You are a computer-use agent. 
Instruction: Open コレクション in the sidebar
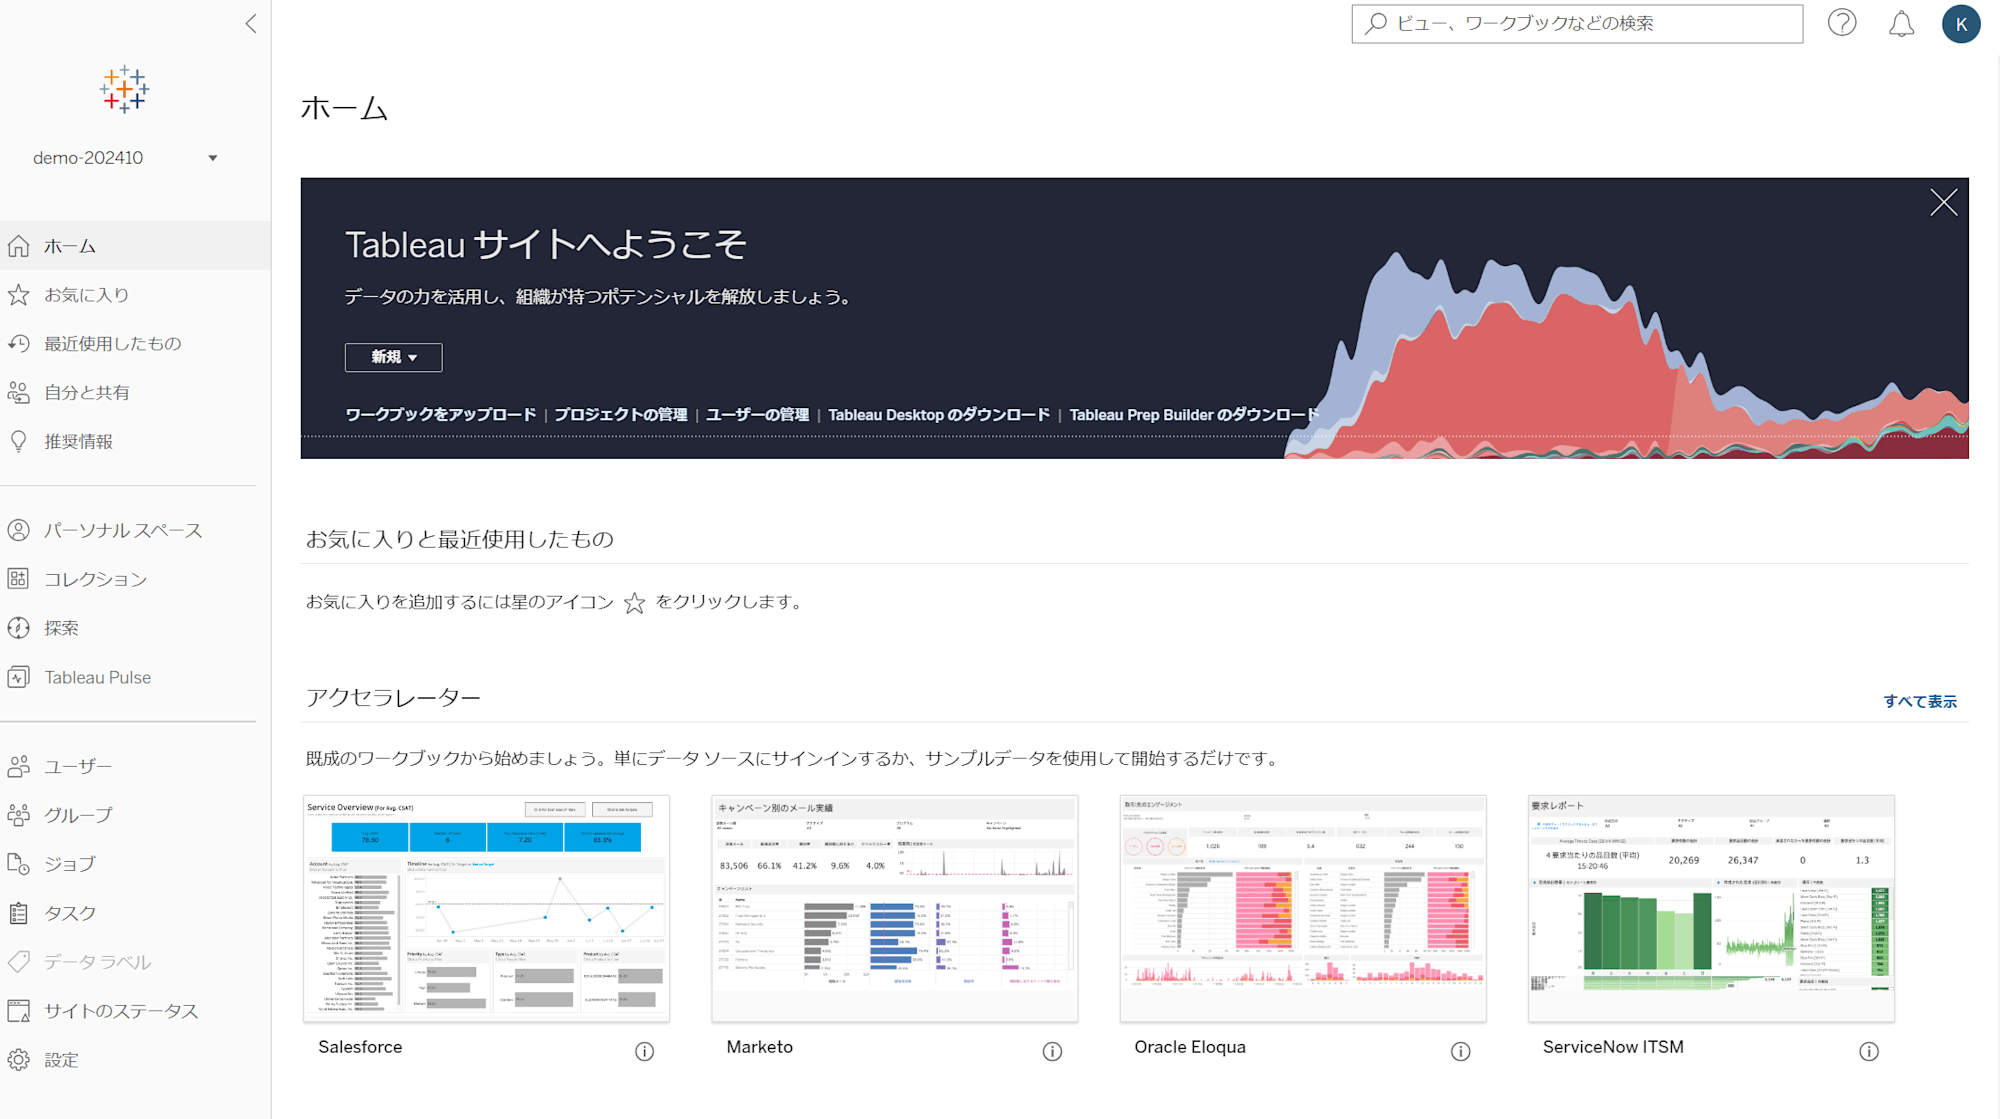click(95, 579)
